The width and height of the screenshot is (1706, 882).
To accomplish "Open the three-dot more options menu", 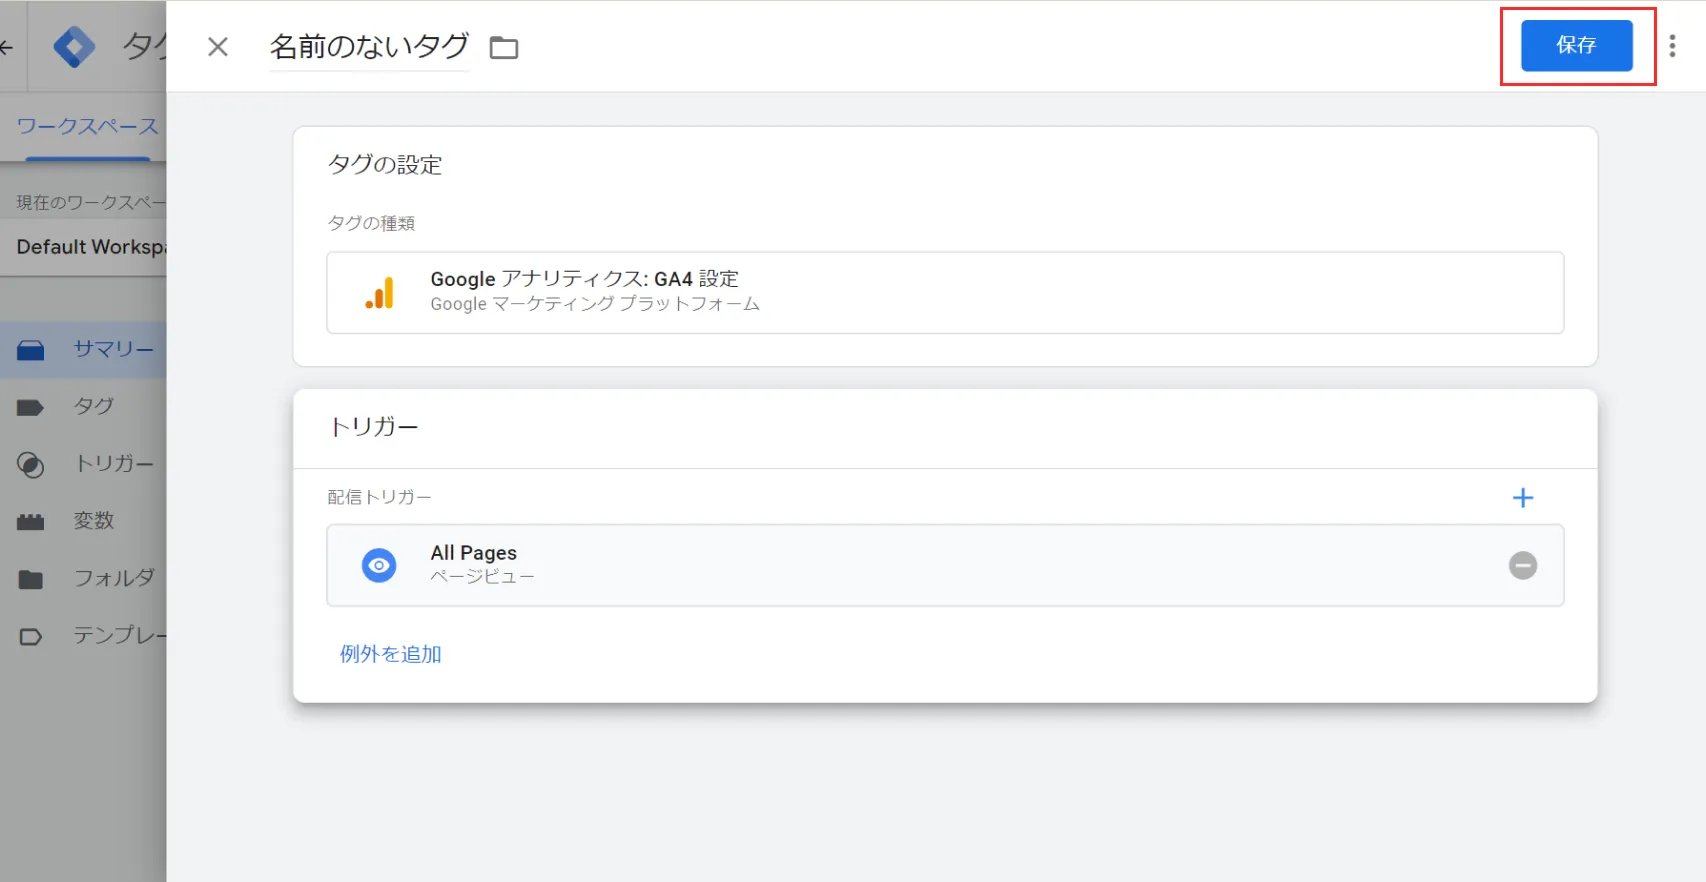I will [x=1672, y=46].
